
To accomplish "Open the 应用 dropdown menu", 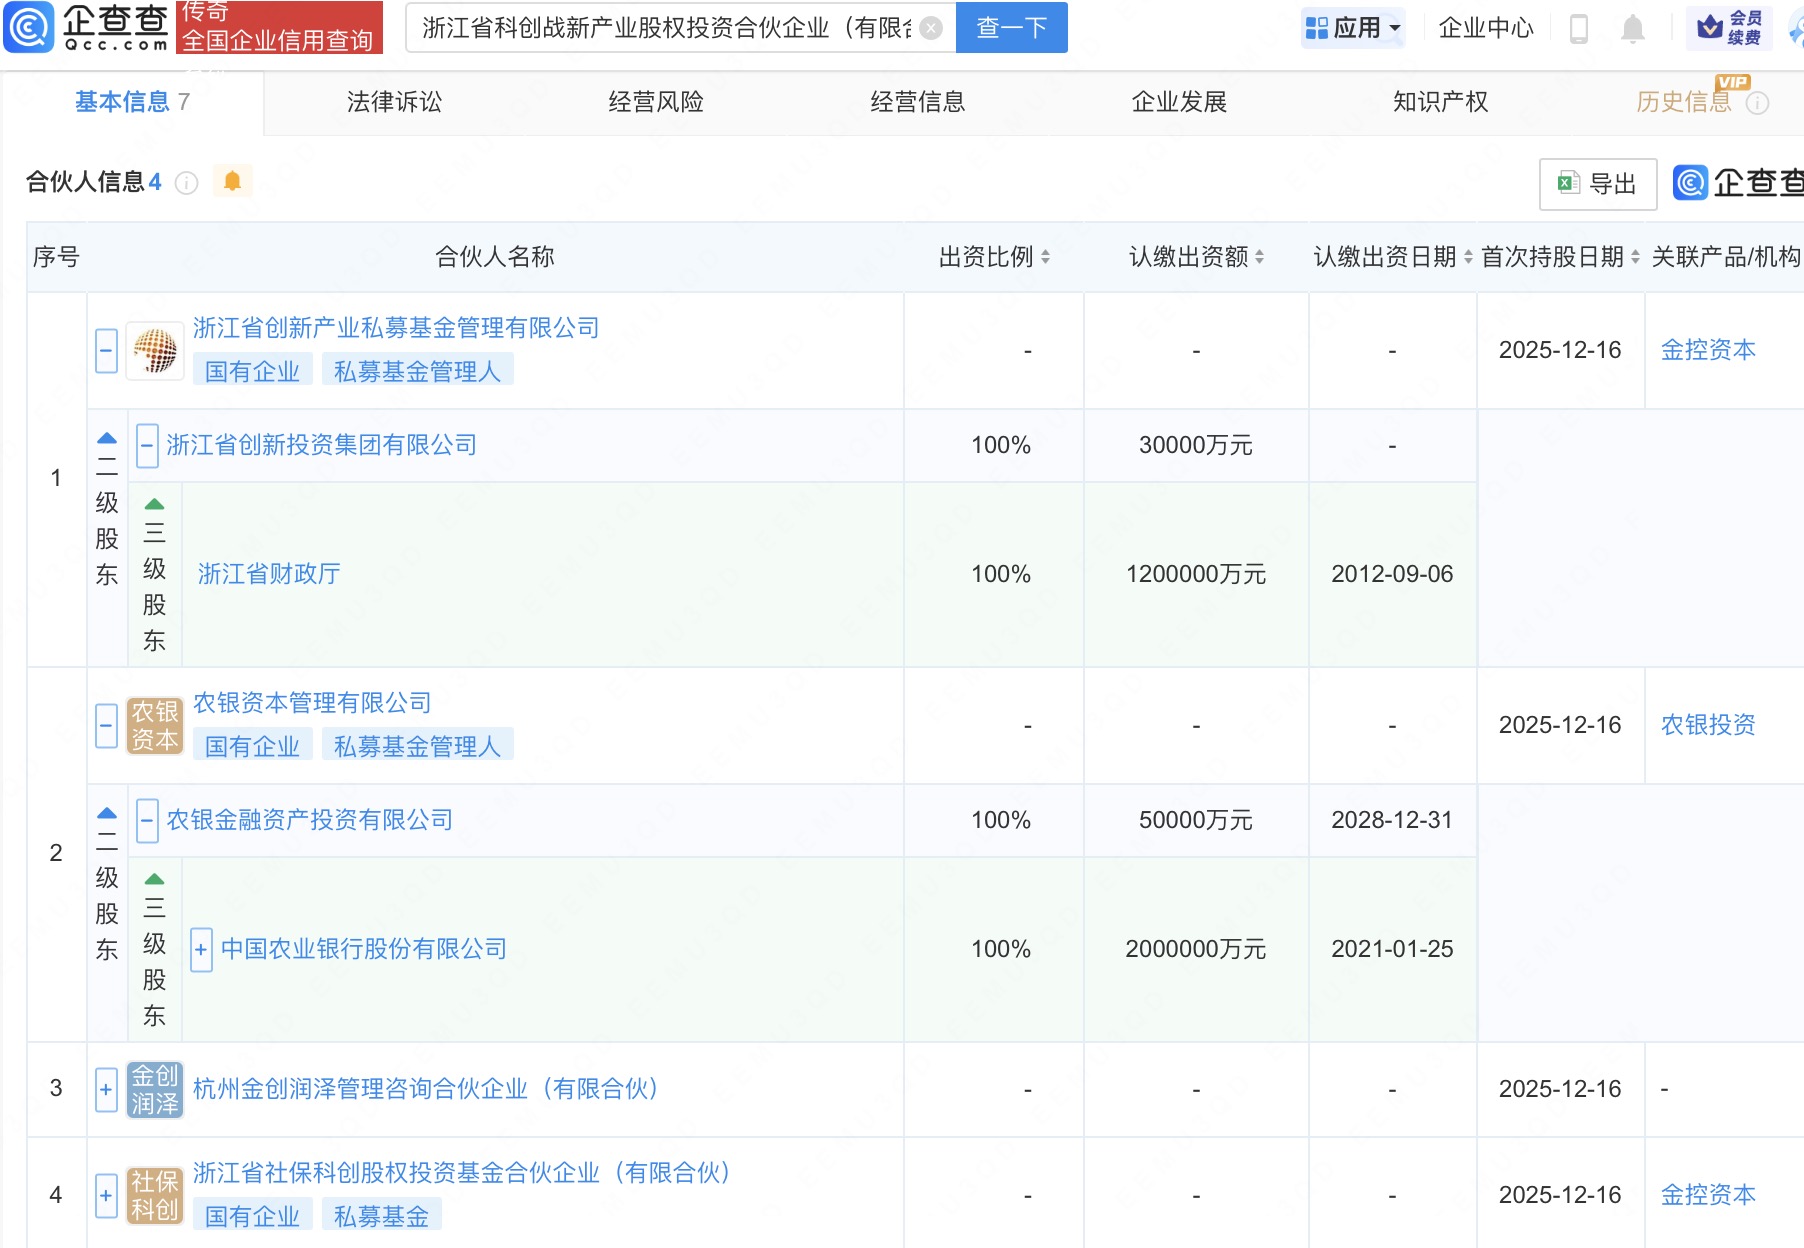I will (1355, 28).
